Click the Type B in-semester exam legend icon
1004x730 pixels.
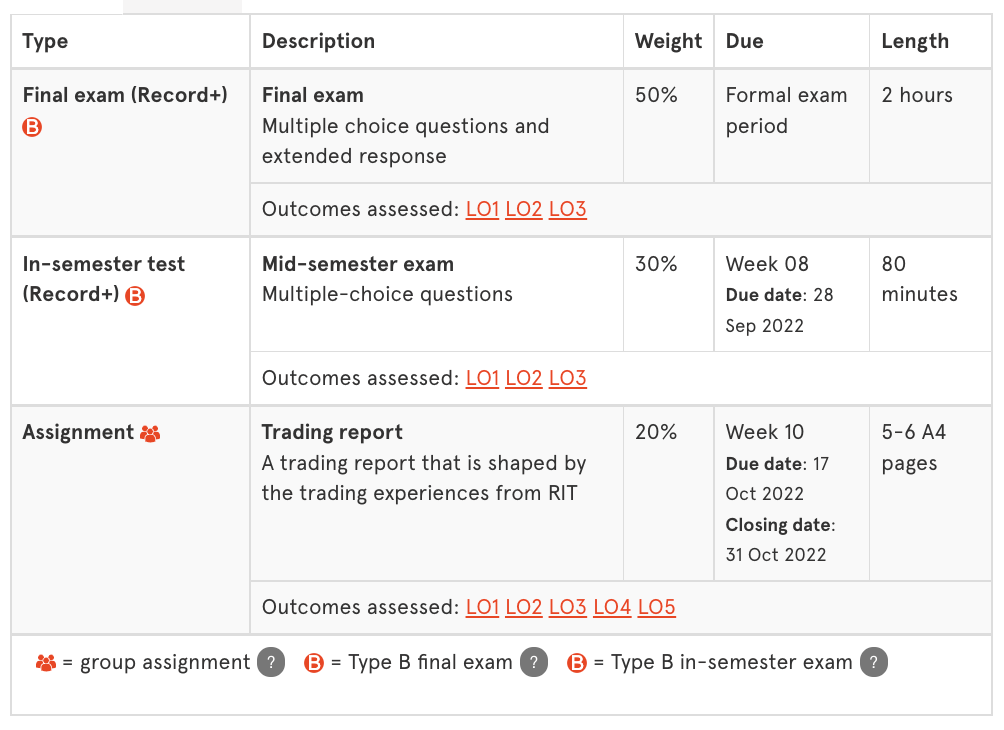point(576,661)
